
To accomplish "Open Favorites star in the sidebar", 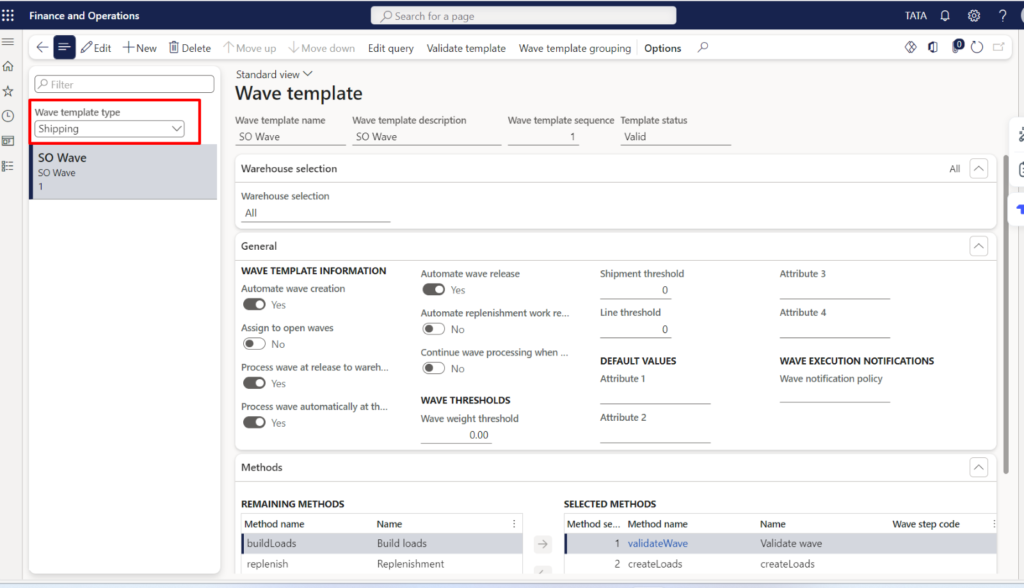I will click(8, 91).
